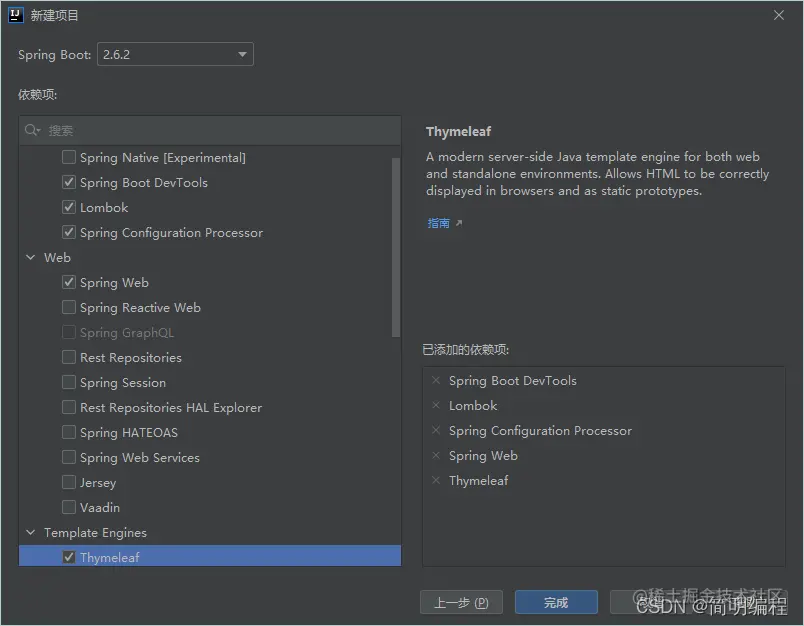Check Spring Session dependency

[69, 382]
